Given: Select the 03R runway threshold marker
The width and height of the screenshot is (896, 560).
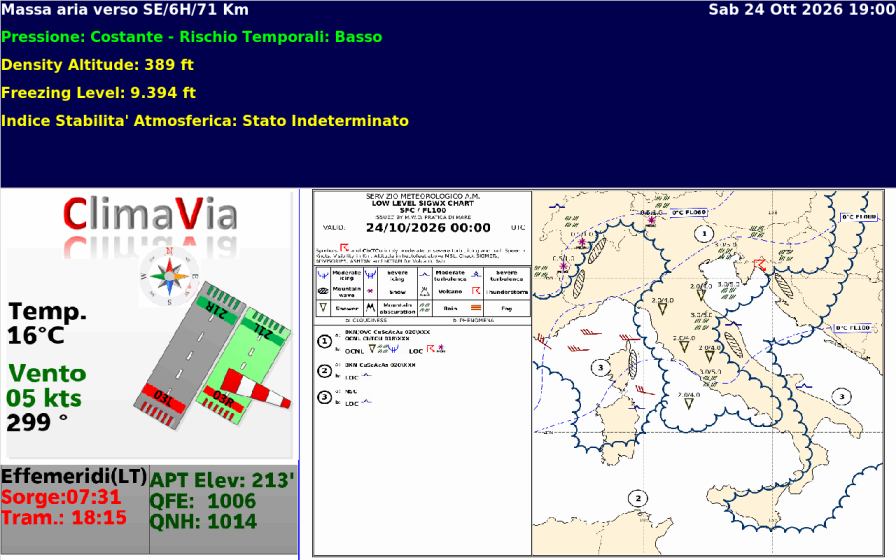Looking at the screenshot, I should pyautogui.click(x=224, y=398).
